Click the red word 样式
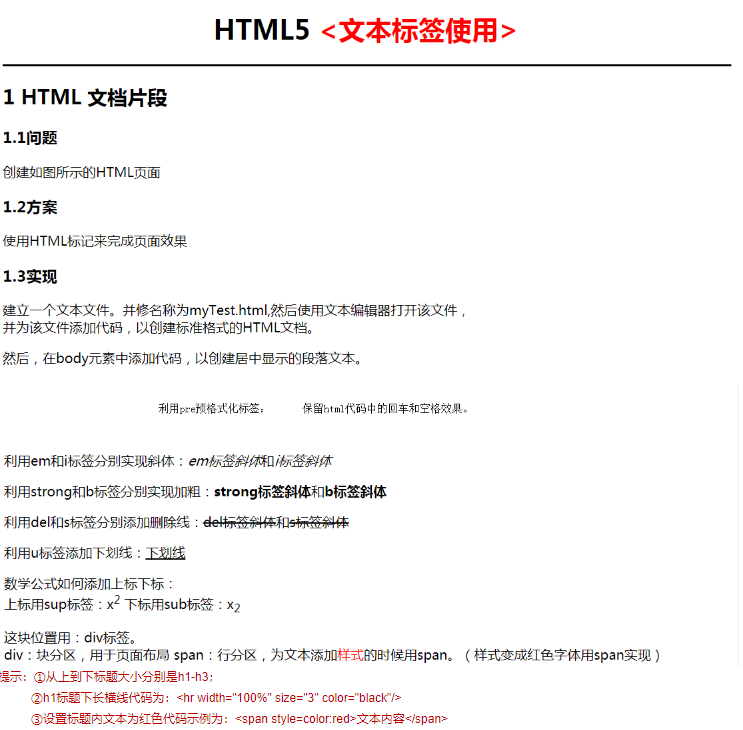This screenshot has width=743, height=730. pos(351,655)
